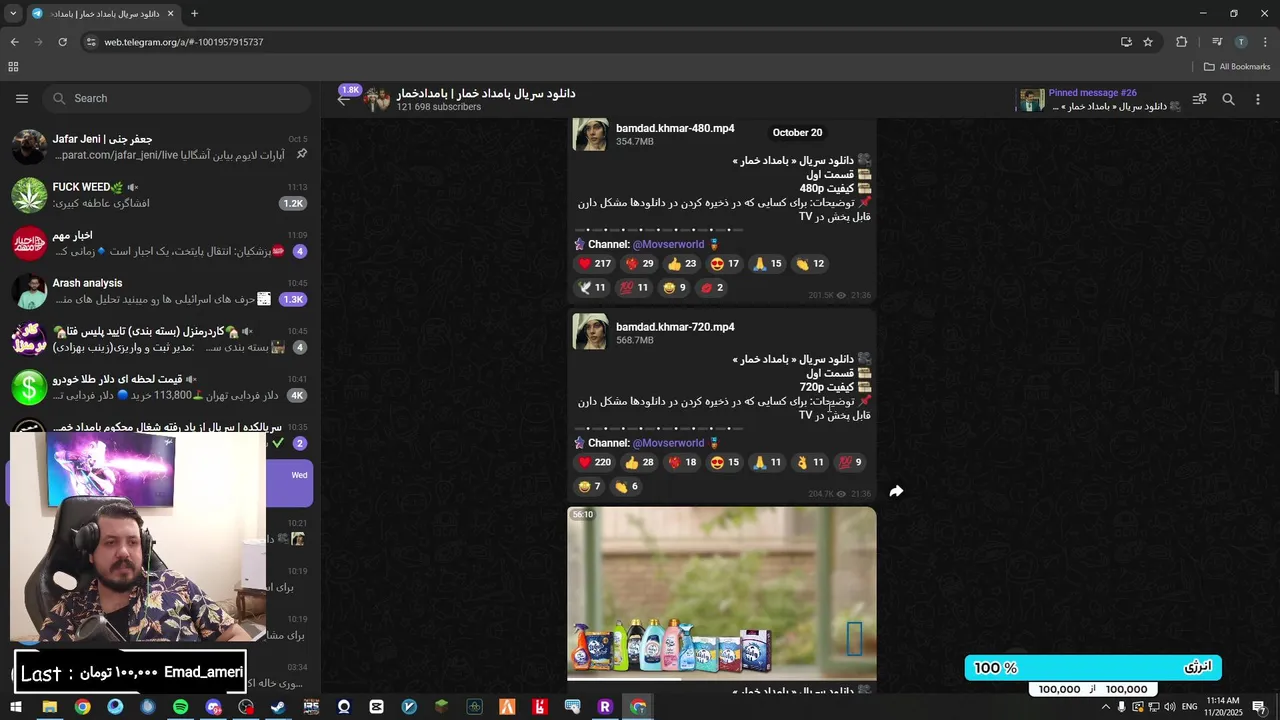Open FUCK WEED chat
Viewport: 1280px width, 720px height.
160,195
